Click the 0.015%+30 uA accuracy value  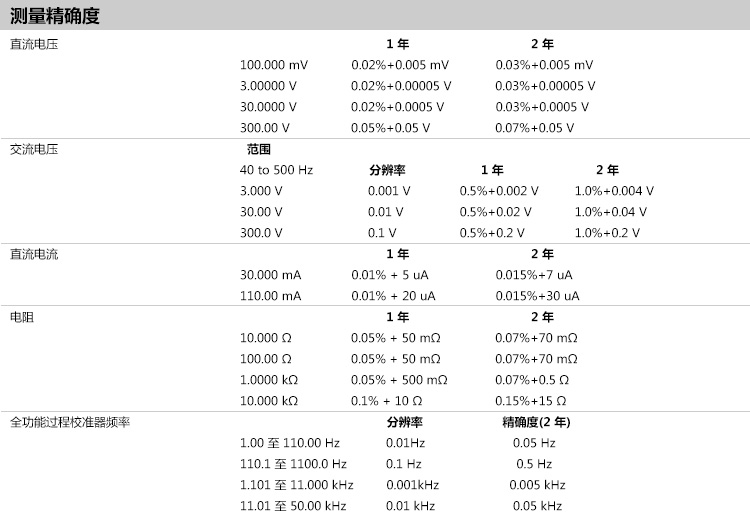pyautogui.click(x=537, y=296)
